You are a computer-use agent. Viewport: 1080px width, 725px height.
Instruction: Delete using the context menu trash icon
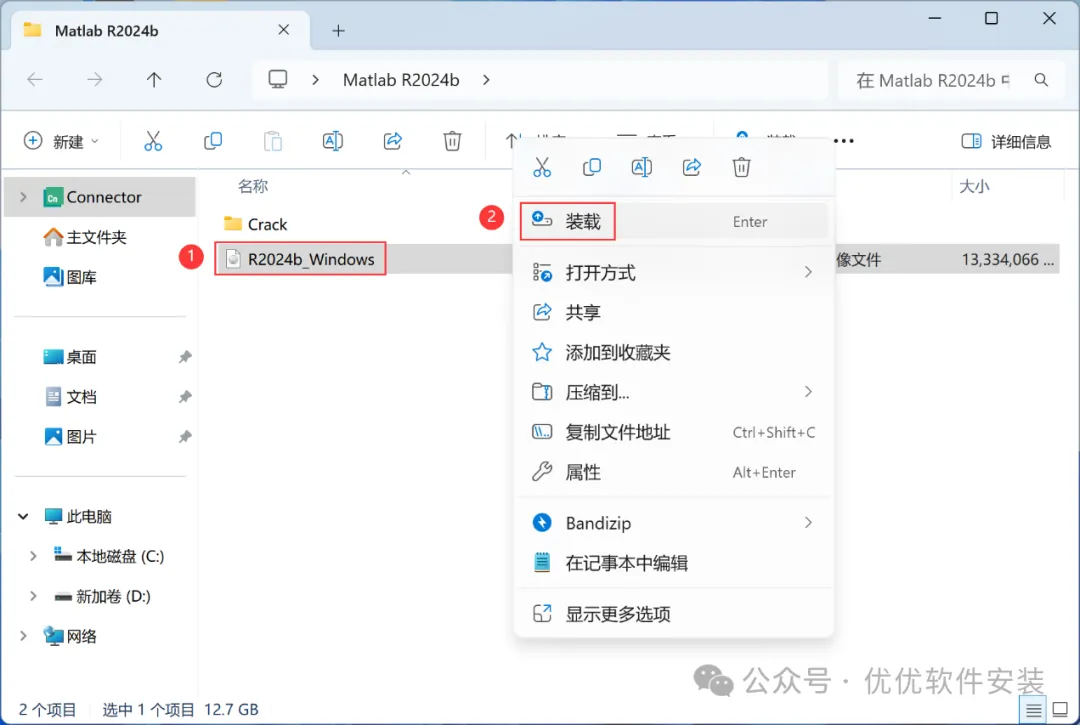pos(741,167)
